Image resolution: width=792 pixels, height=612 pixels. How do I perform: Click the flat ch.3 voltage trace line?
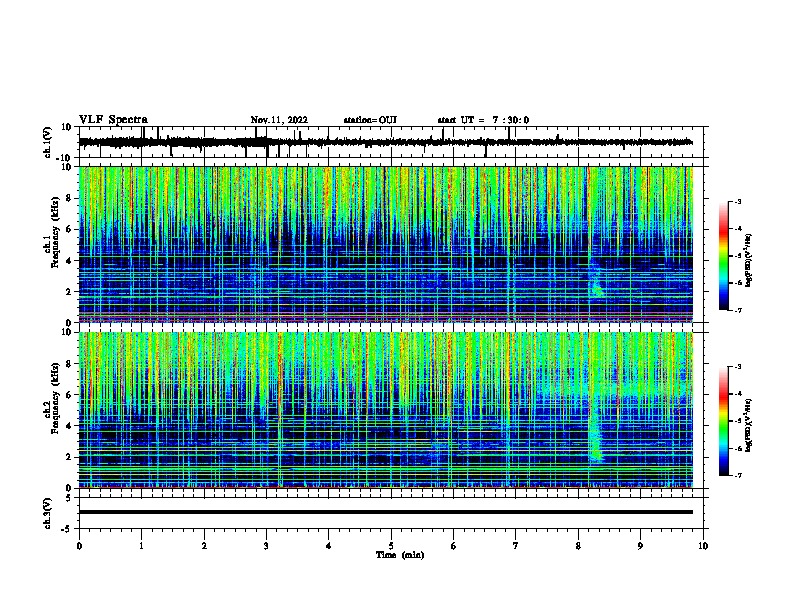pos(385,512)
